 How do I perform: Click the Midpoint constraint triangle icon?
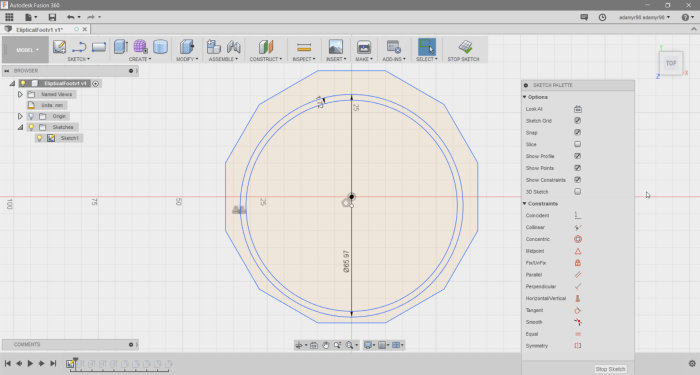click(578, 251)
